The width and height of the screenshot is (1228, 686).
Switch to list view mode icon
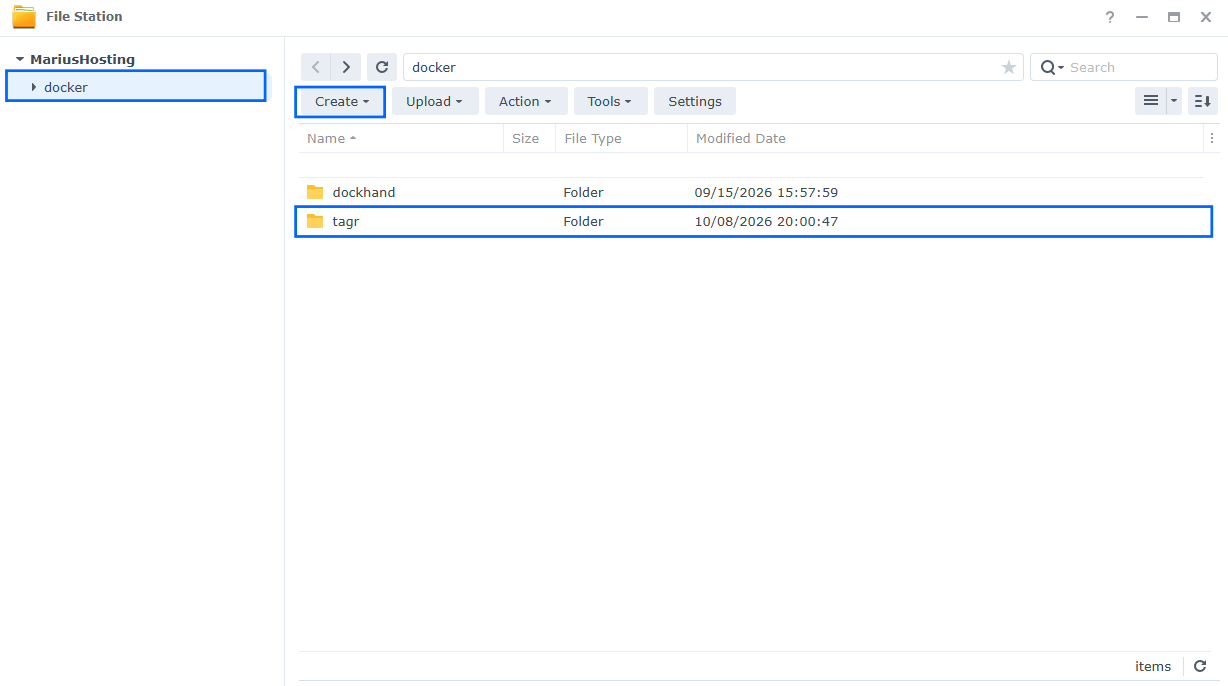coord(1151,101)
